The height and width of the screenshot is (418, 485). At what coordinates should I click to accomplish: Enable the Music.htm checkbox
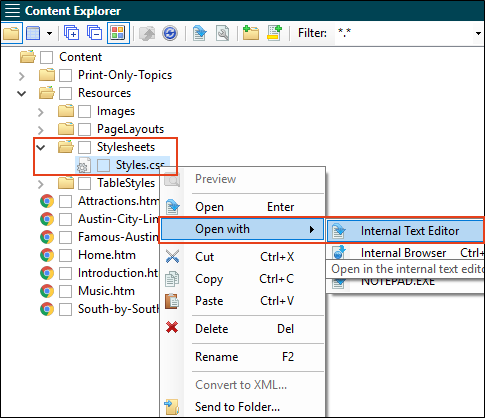click(65, 291)
